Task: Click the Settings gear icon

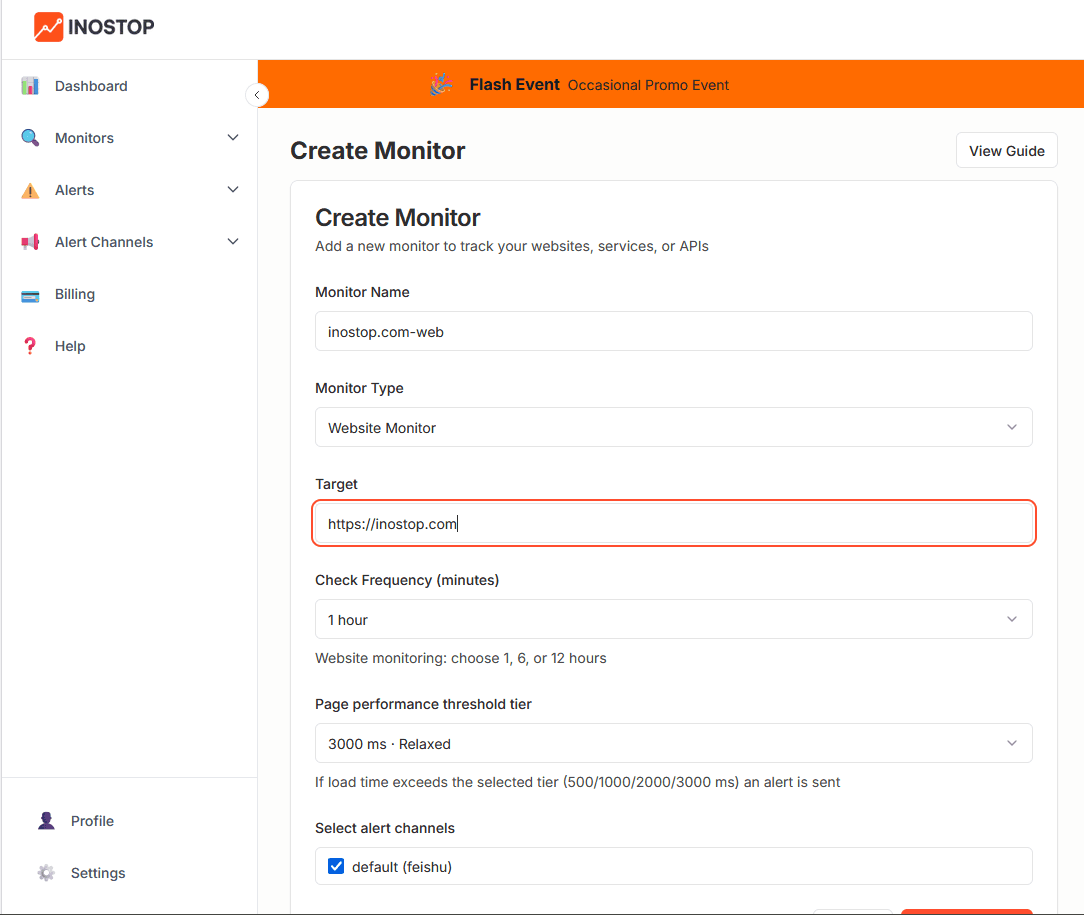Action: pos(46,873)
